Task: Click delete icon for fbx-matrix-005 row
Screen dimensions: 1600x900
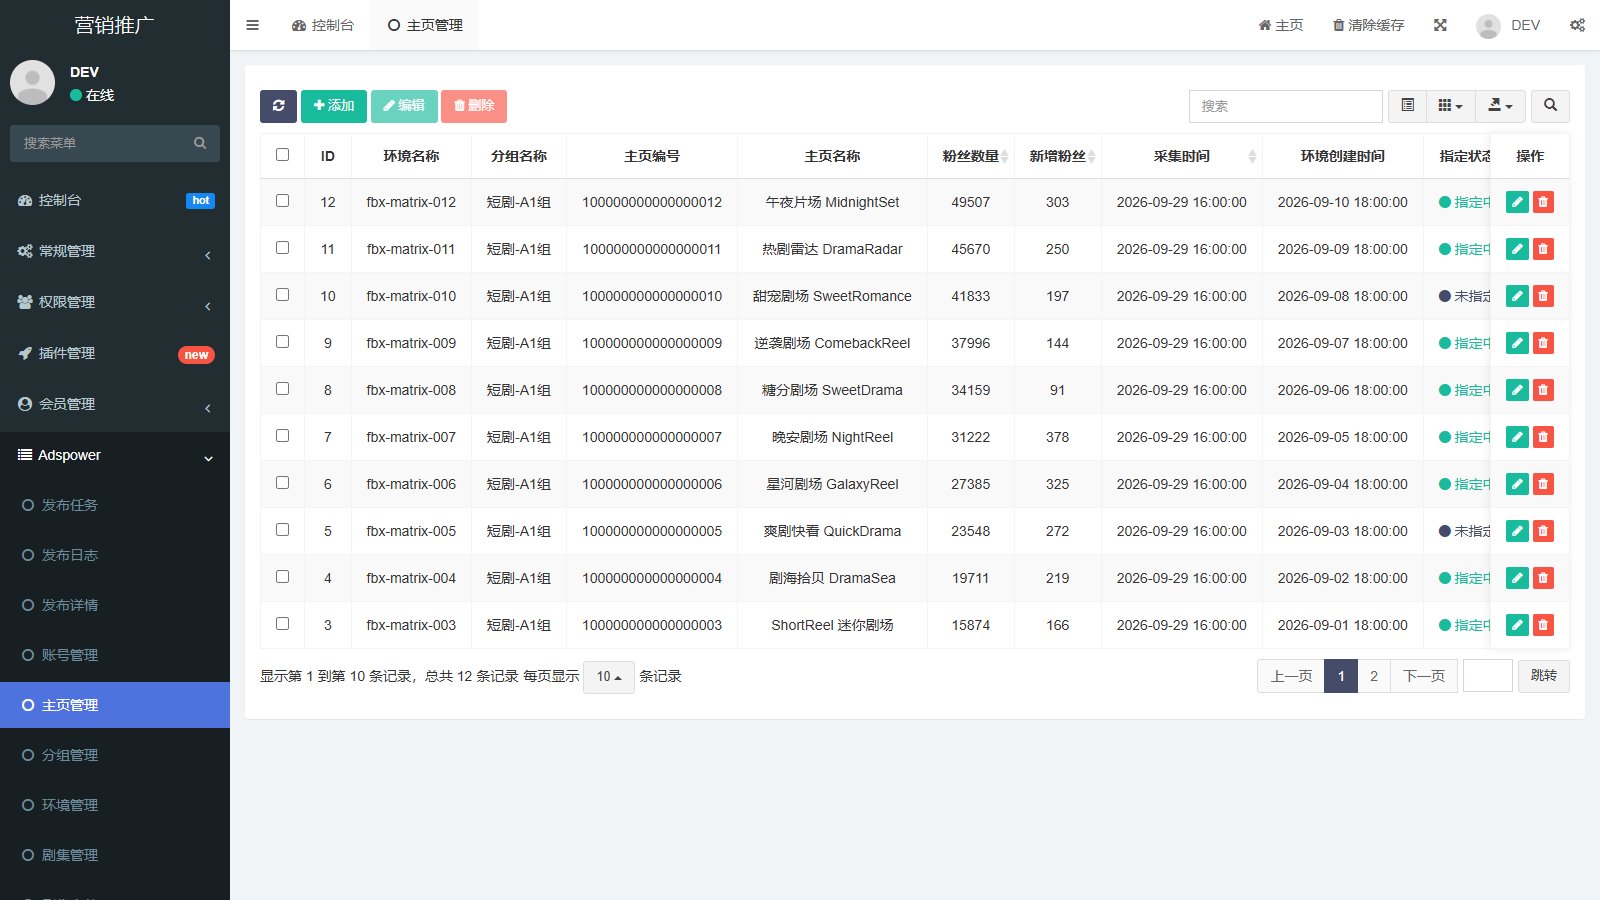Action: pos(1543,531)
